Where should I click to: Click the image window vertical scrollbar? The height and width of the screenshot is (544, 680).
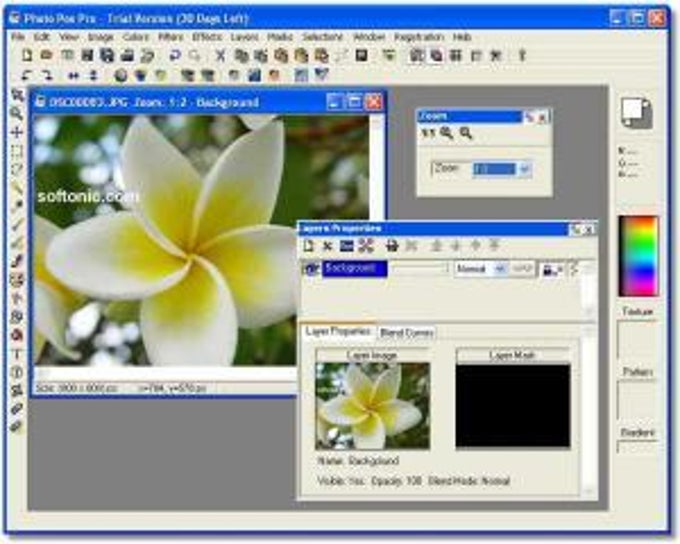[x=377, y=169]
